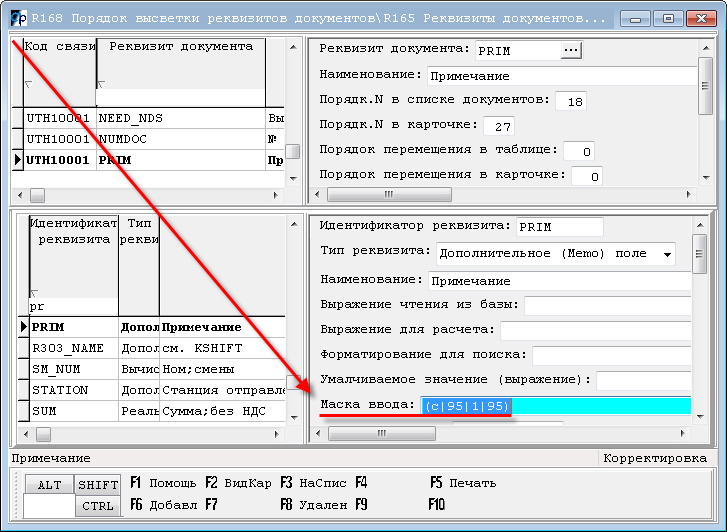Click the Порядк.N в карточке field

point(498,127)
